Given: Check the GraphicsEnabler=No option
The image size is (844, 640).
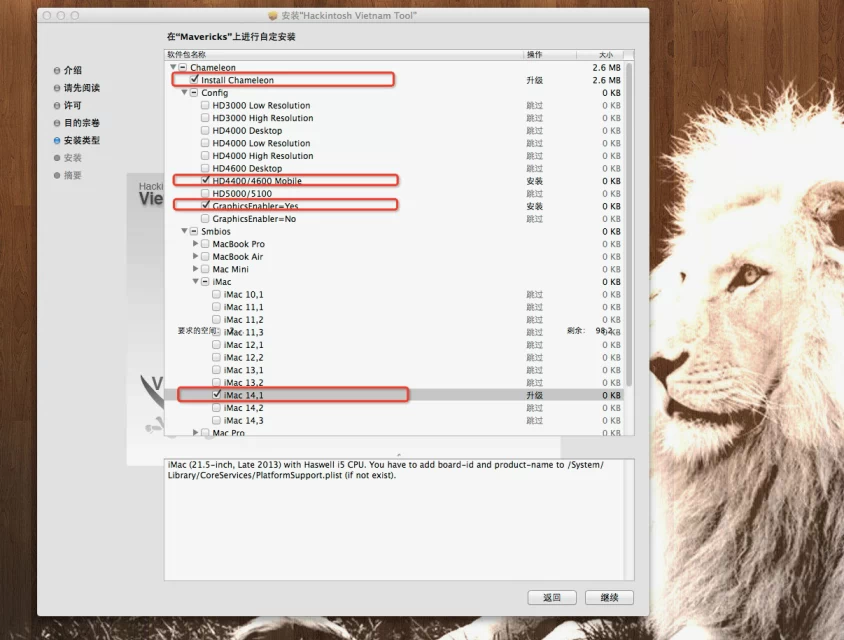Looking at the screenshot, I should point(205,219).
